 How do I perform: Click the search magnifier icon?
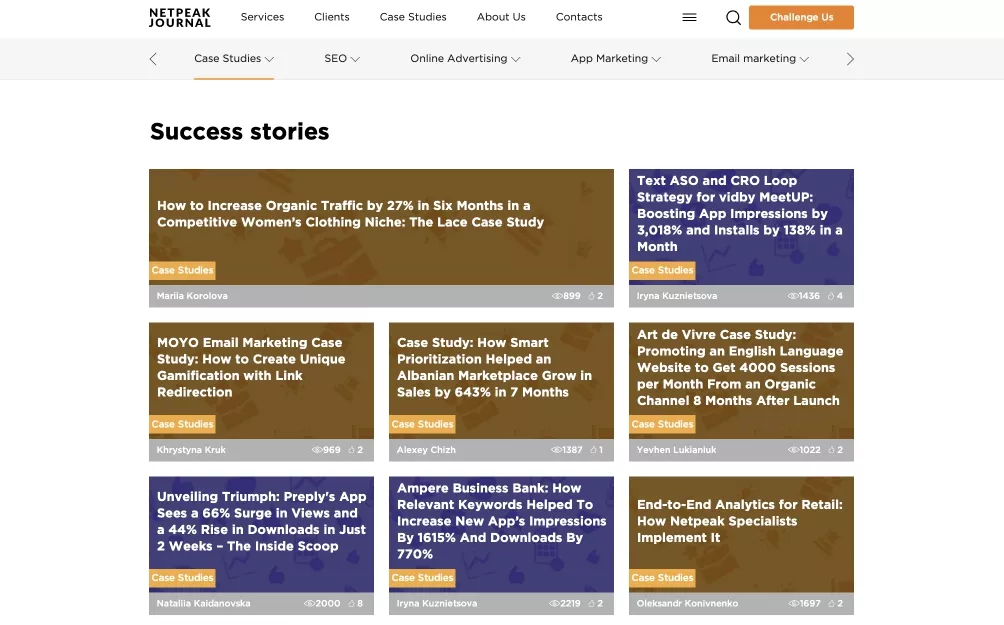733,17
